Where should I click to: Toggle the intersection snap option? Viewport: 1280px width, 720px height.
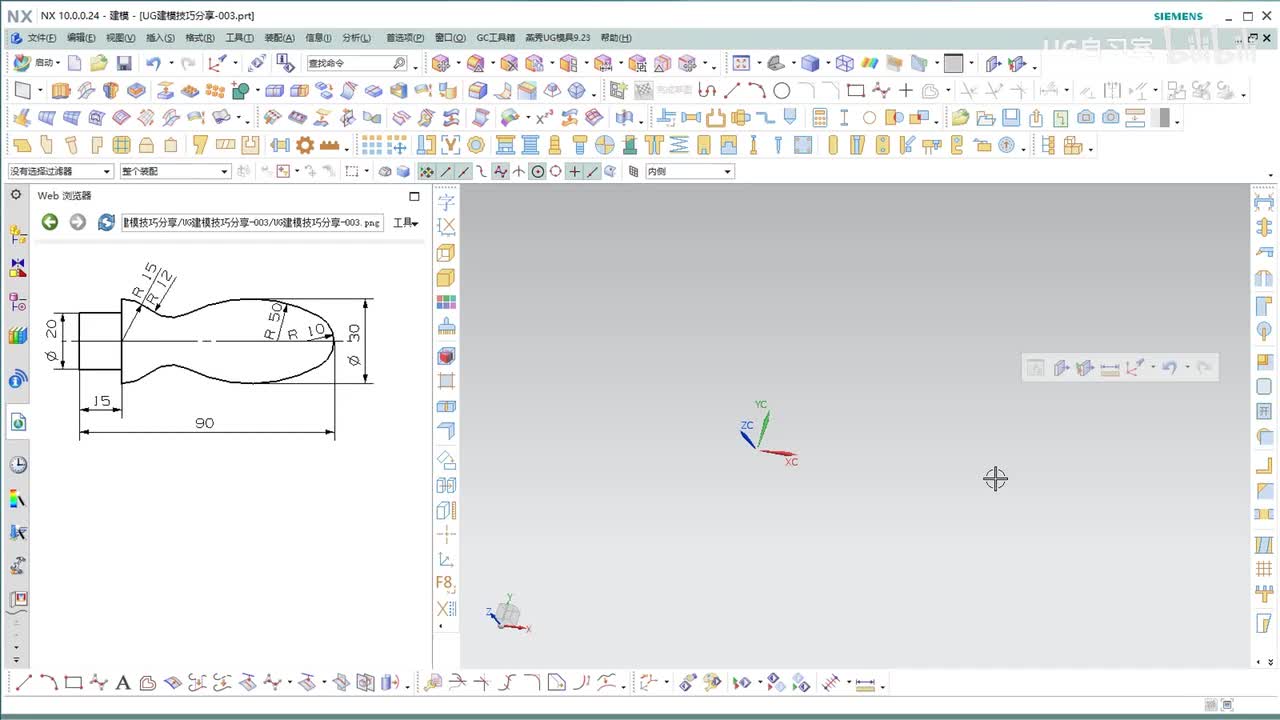point(519,171)
